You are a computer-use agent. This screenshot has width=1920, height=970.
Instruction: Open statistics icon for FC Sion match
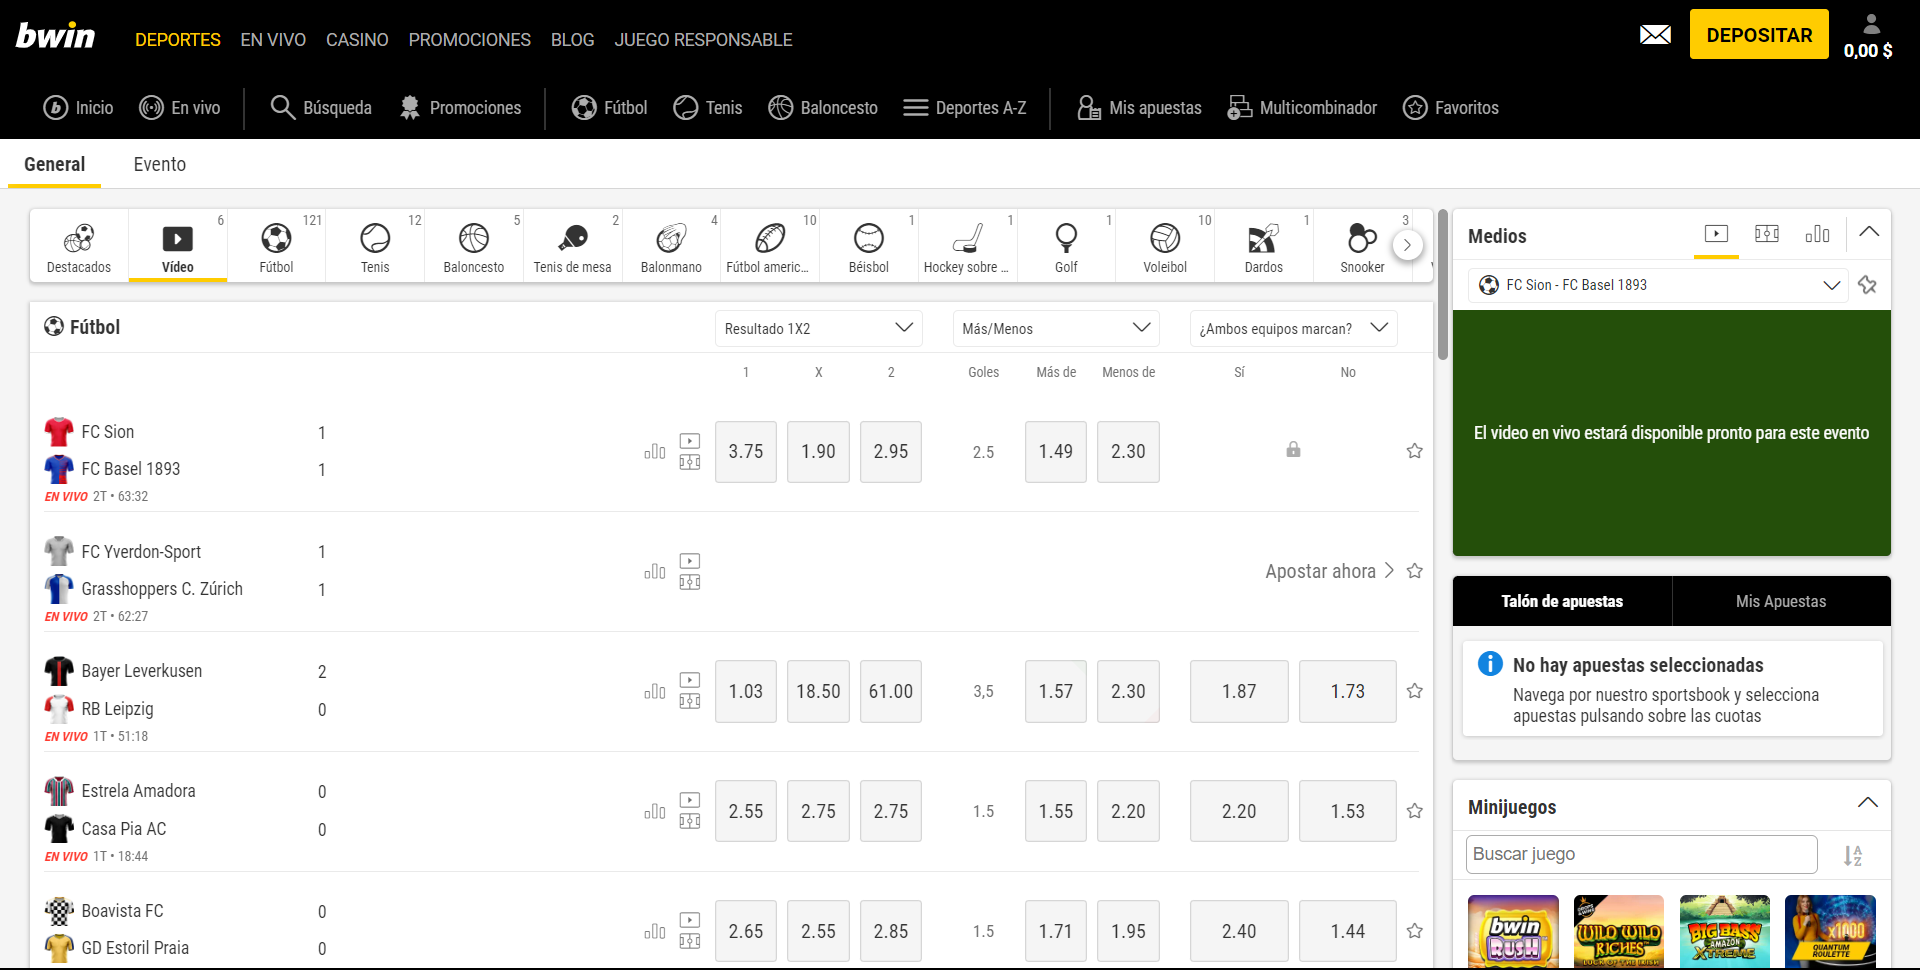click(655, 452)
